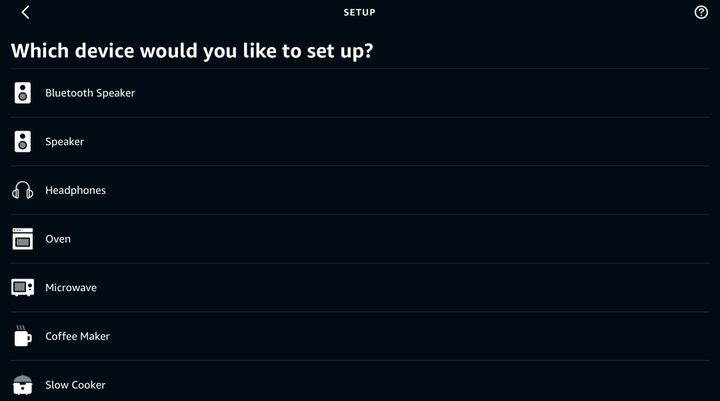Click the Speaker device icon
Viewport: 720px width, 401px height.
click(22, 141)
